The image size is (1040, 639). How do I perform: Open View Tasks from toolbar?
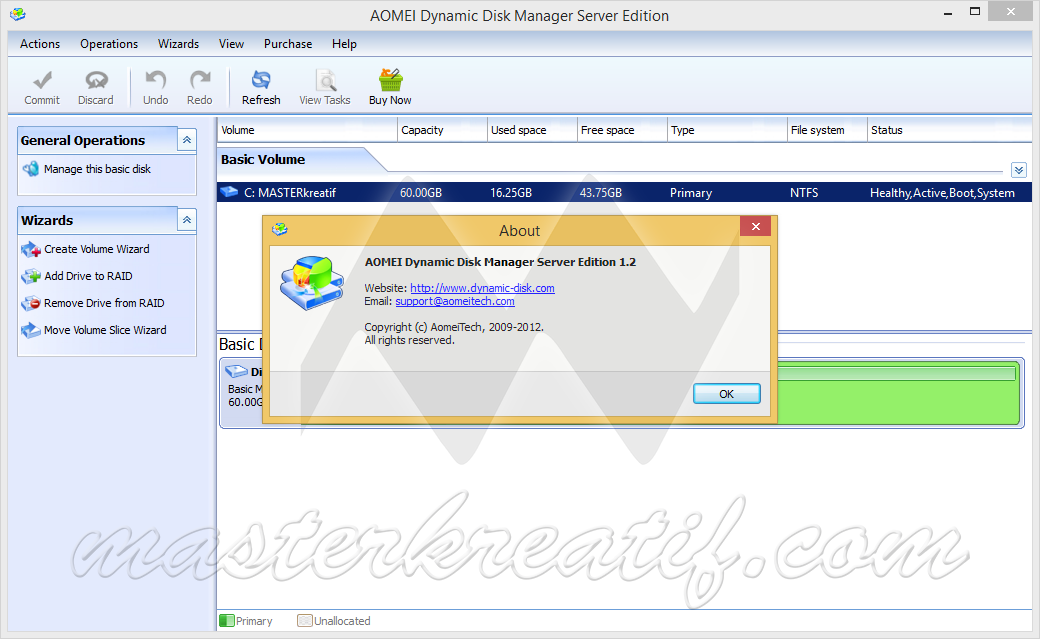point(324,88)
